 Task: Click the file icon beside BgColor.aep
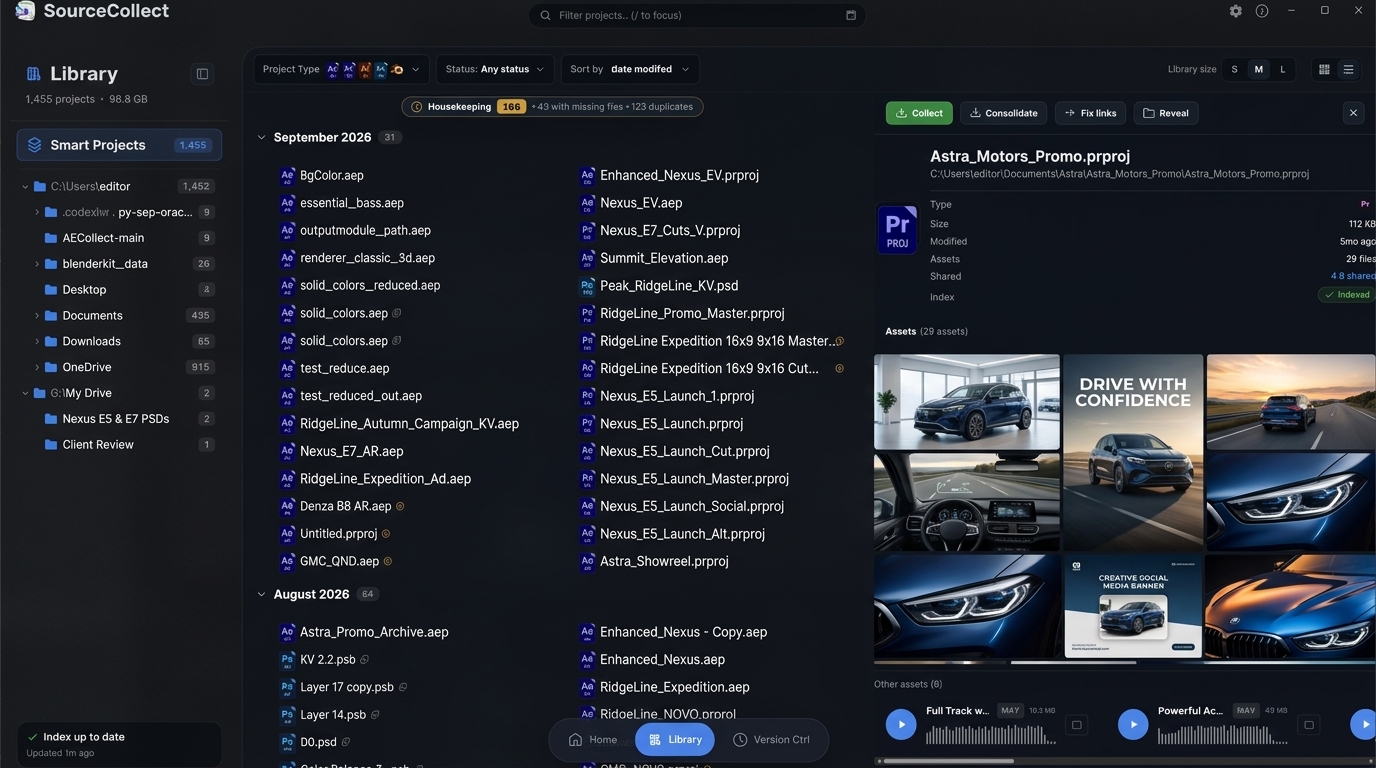[288, 175]
